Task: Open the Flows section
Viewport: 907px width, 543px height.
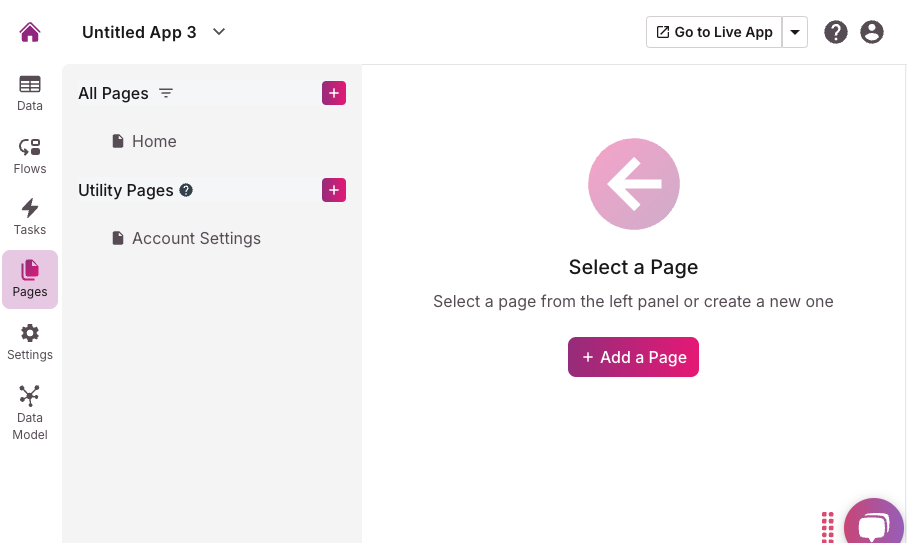Action: tap(30, 156)
